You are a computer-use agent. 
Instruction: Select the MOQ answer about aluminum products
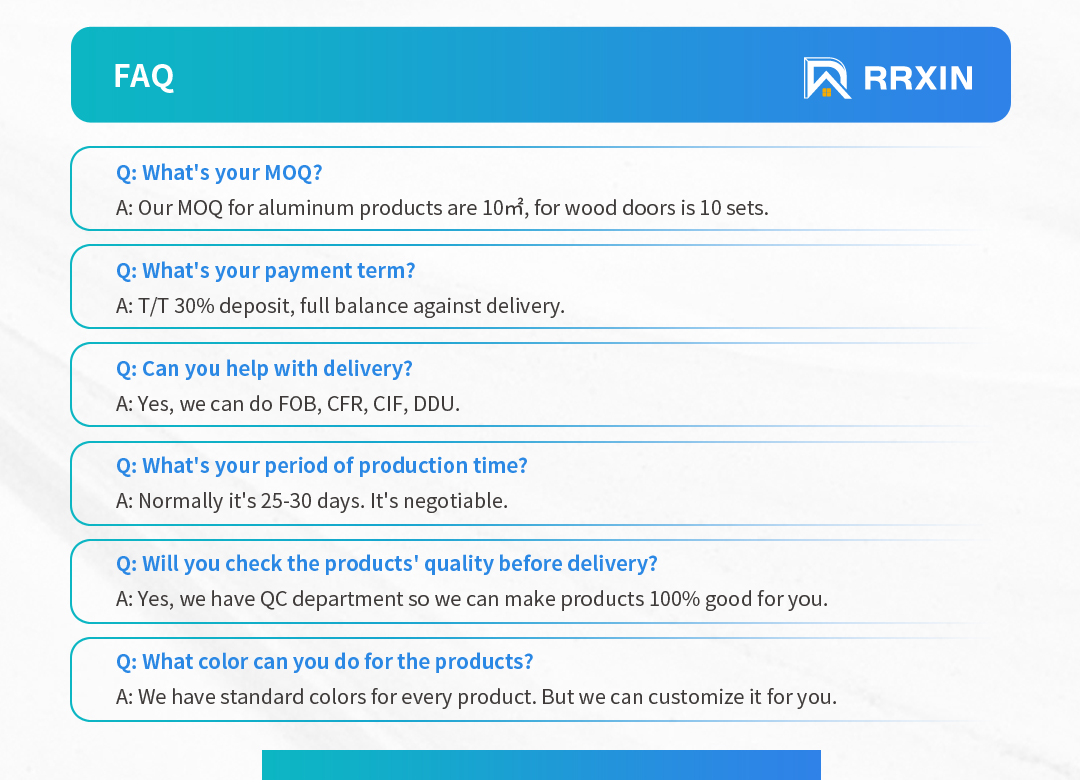[442, 207]
